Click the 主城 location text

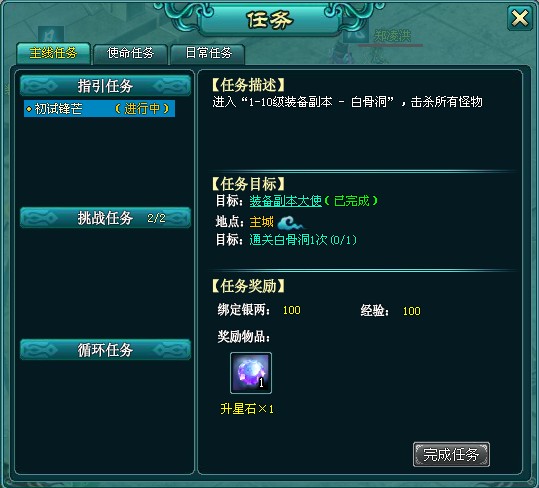pos(262,222)
